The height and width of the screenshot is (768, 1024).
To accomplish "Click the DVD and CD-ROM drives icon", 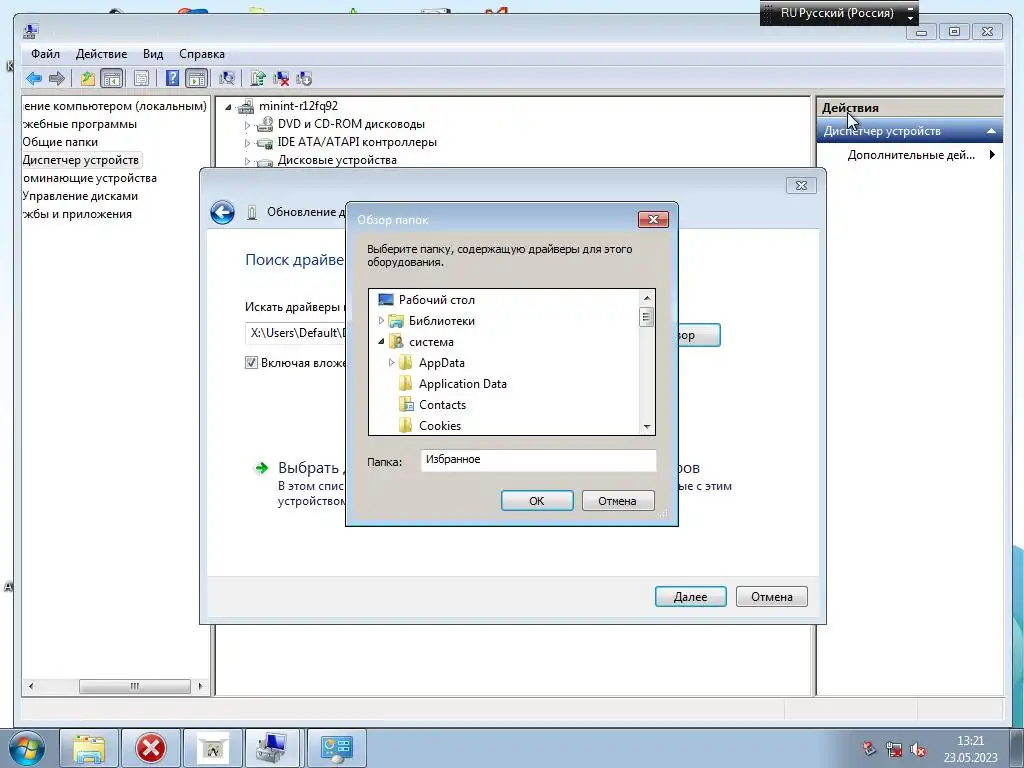I will coord(264,123).
